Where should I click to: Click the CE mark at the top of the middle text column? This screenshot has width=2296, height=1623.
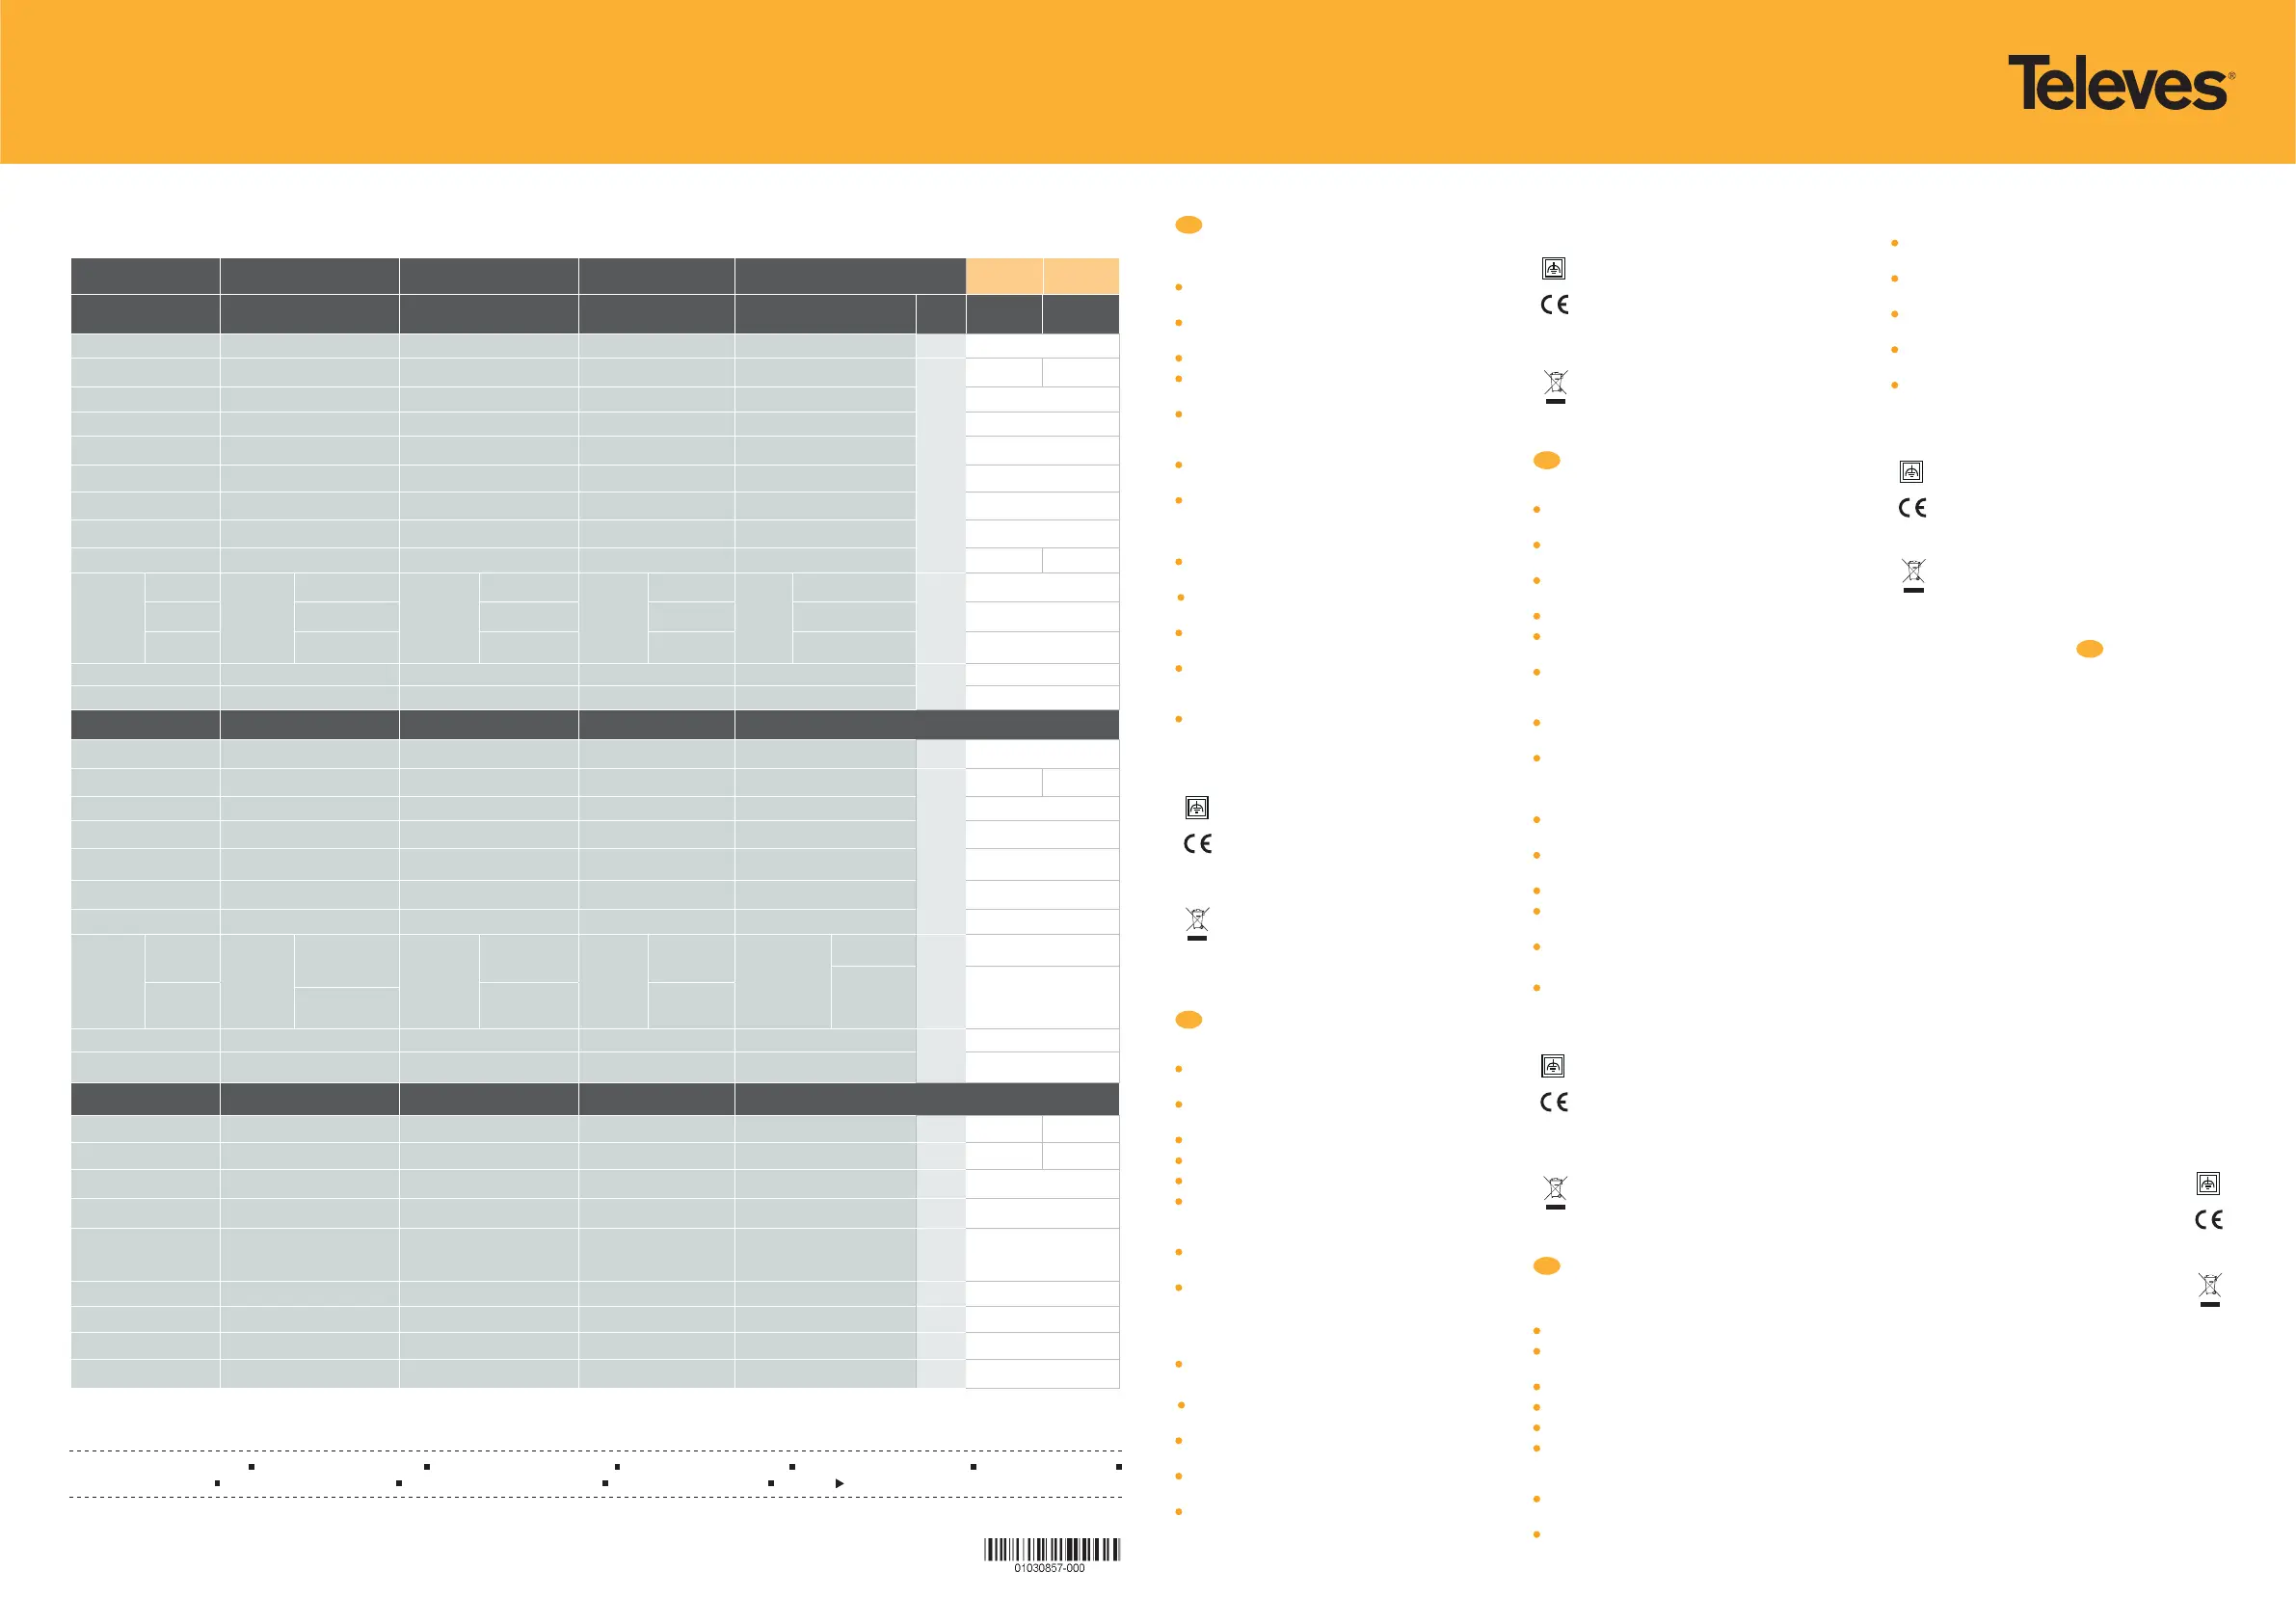pyautogui.click(x=1554, y=305)
